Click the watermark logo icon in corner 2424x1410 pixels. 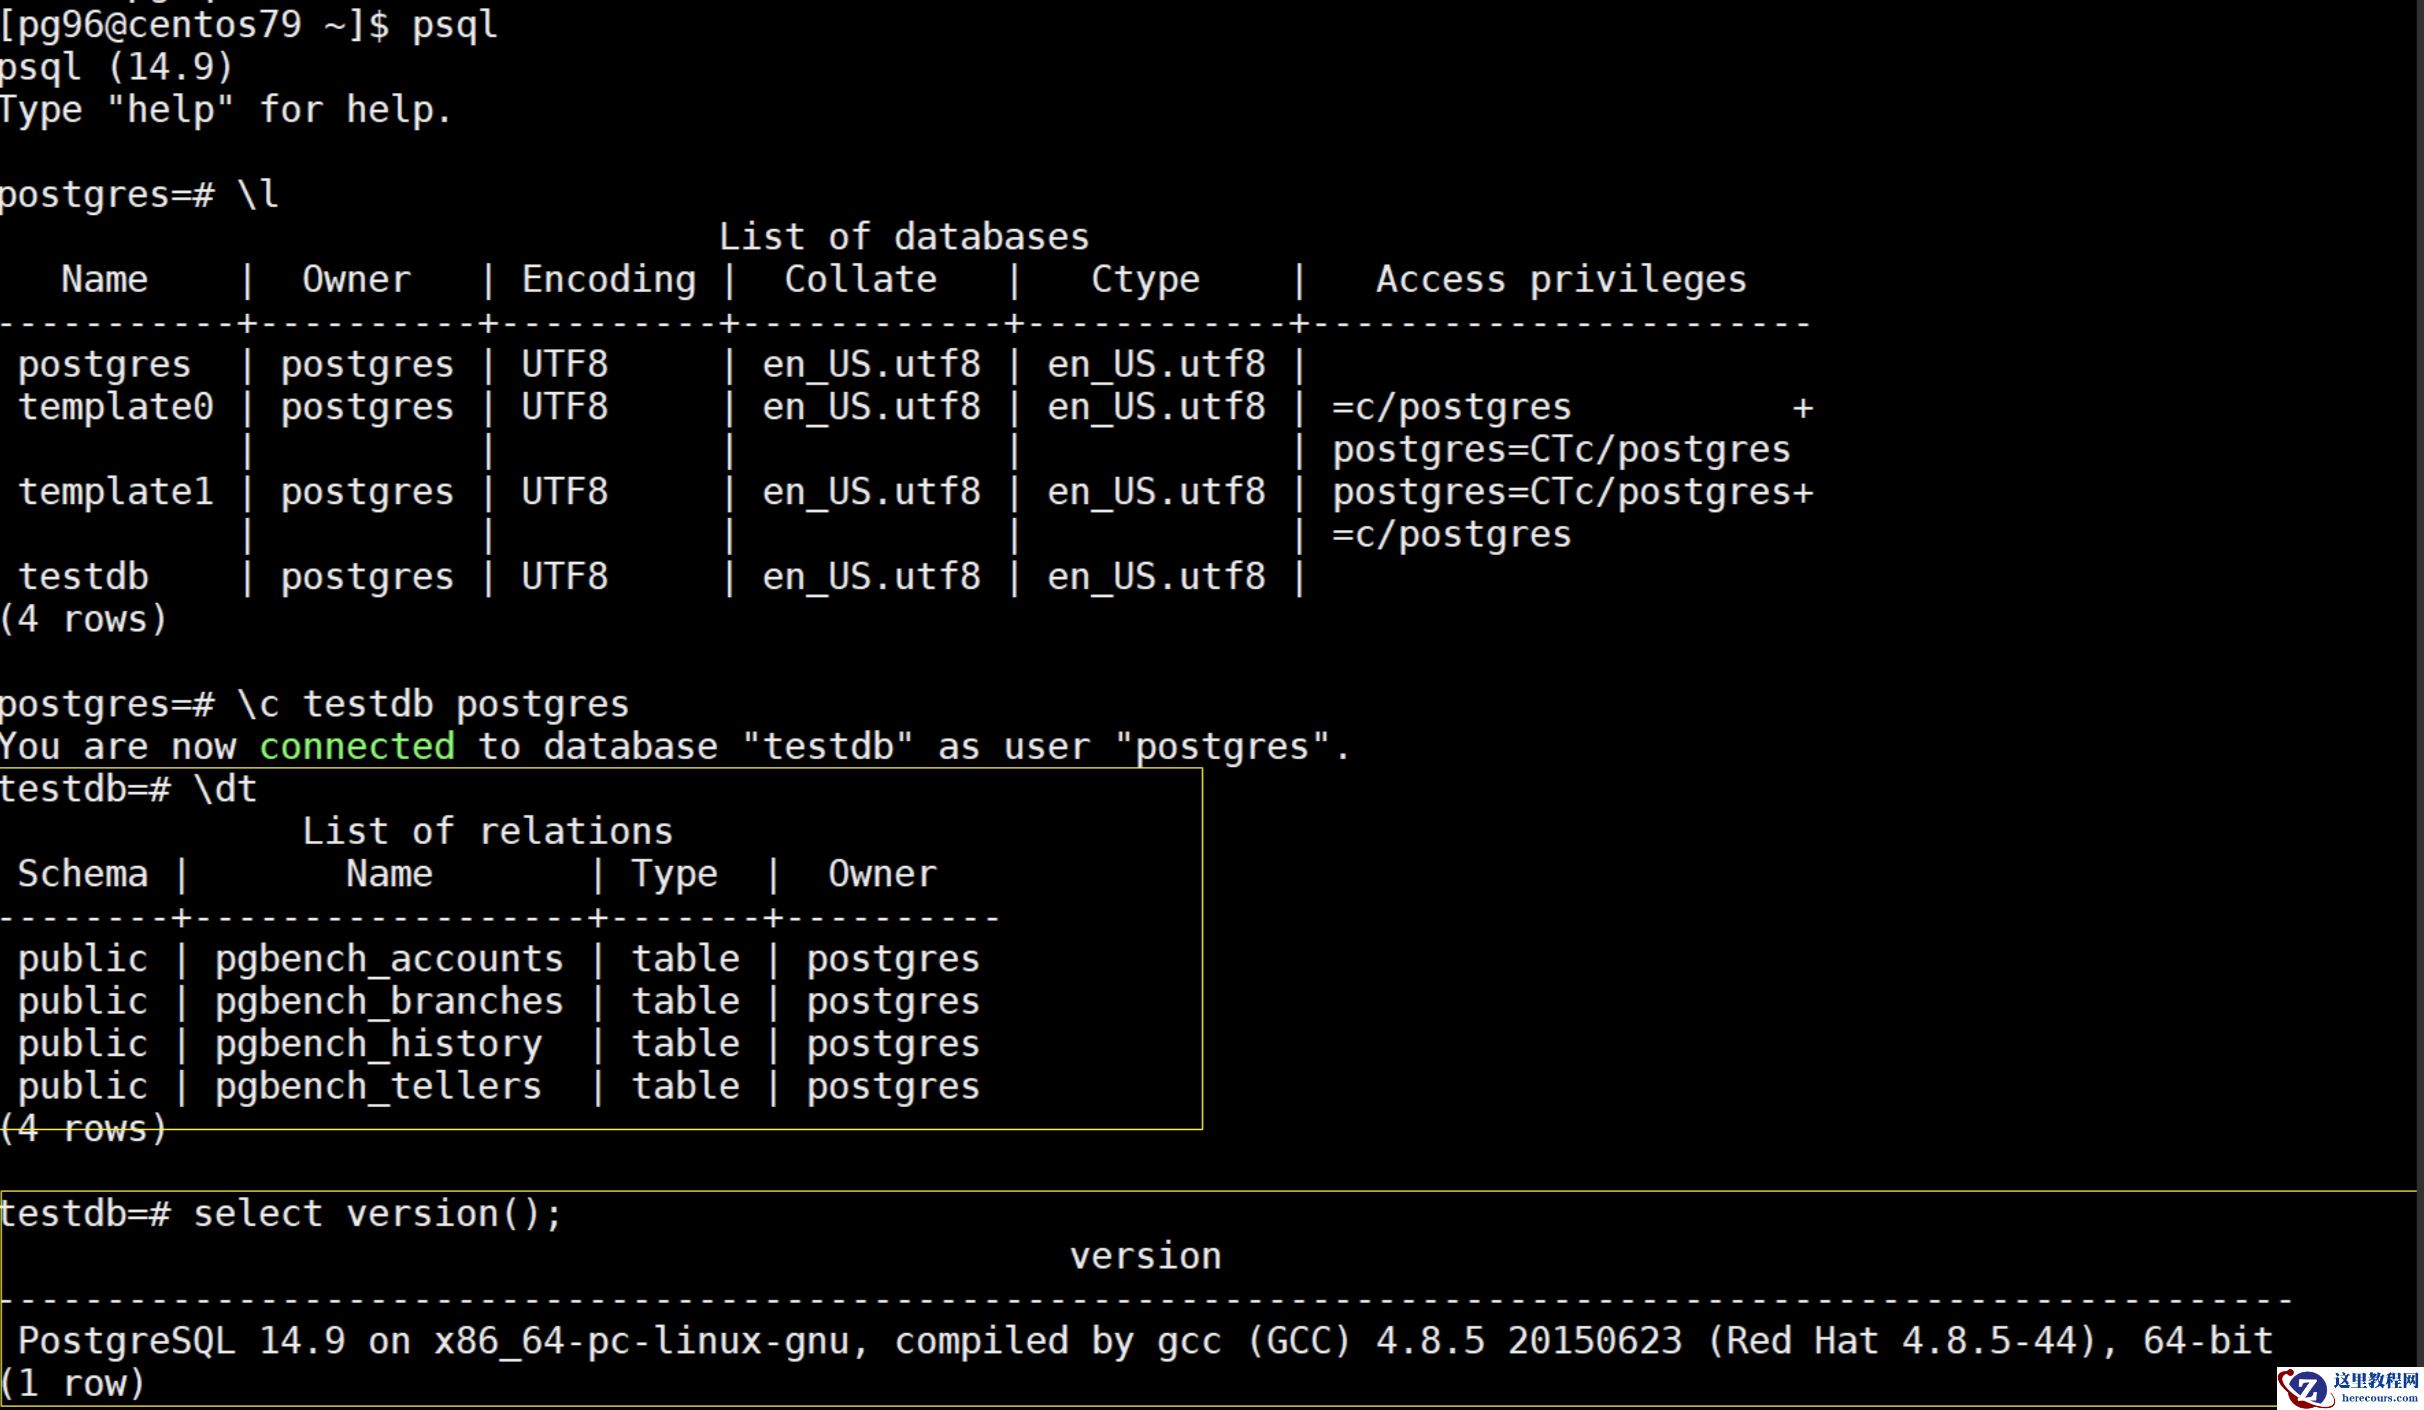[2305, 1389]
